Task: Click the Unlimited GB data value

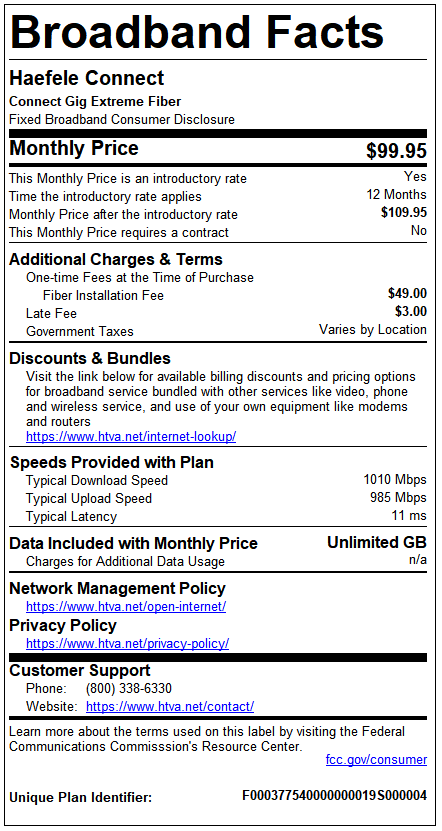Action: click(377, 543)
